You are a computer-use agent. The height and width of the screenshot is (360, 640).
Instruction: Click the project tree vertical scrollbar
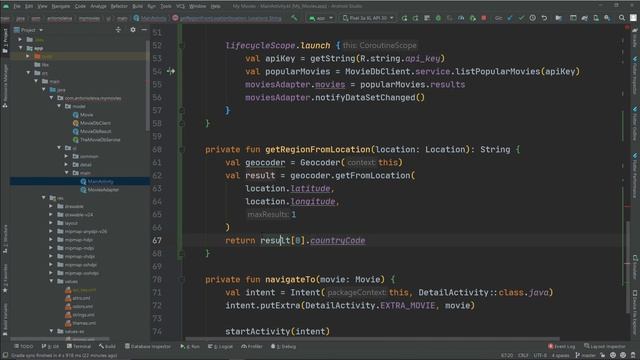(x=148, y=86)
